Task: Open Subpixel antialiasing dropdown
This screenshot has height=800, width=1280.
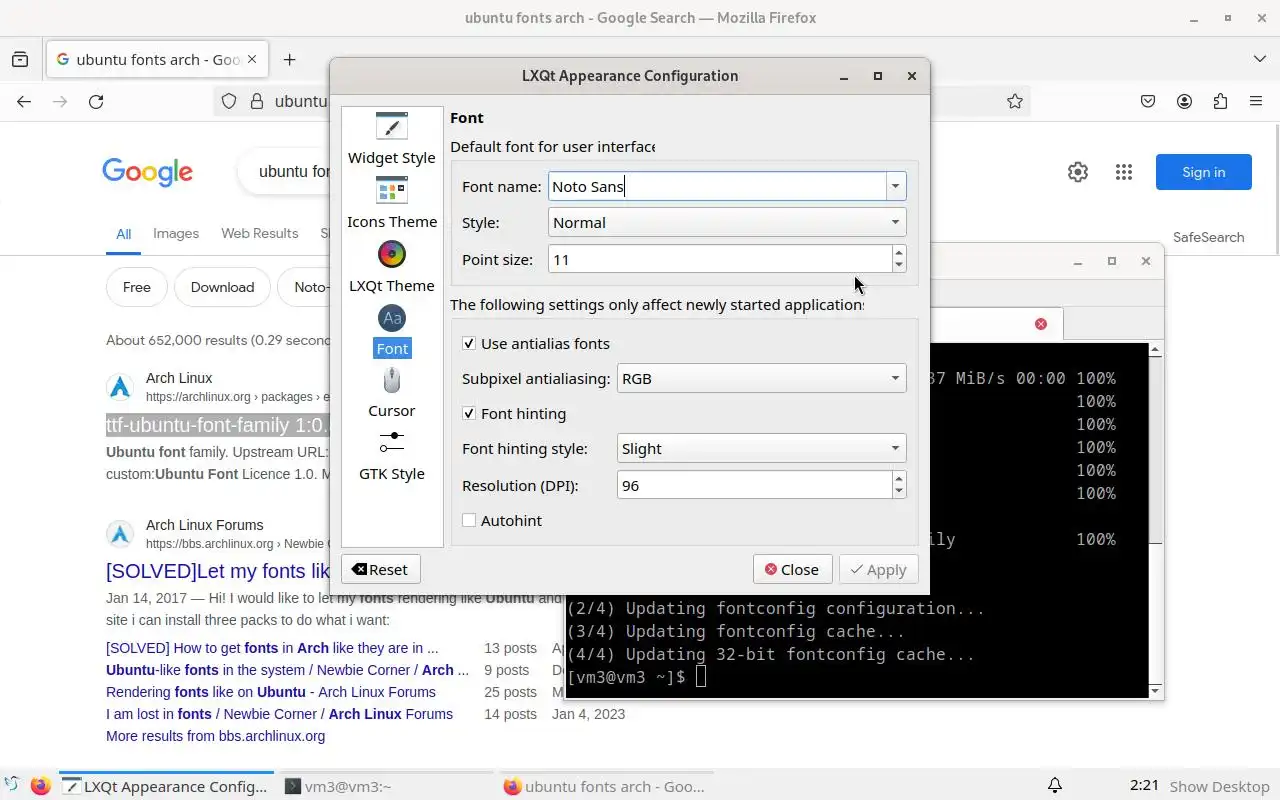Action: 762,378
